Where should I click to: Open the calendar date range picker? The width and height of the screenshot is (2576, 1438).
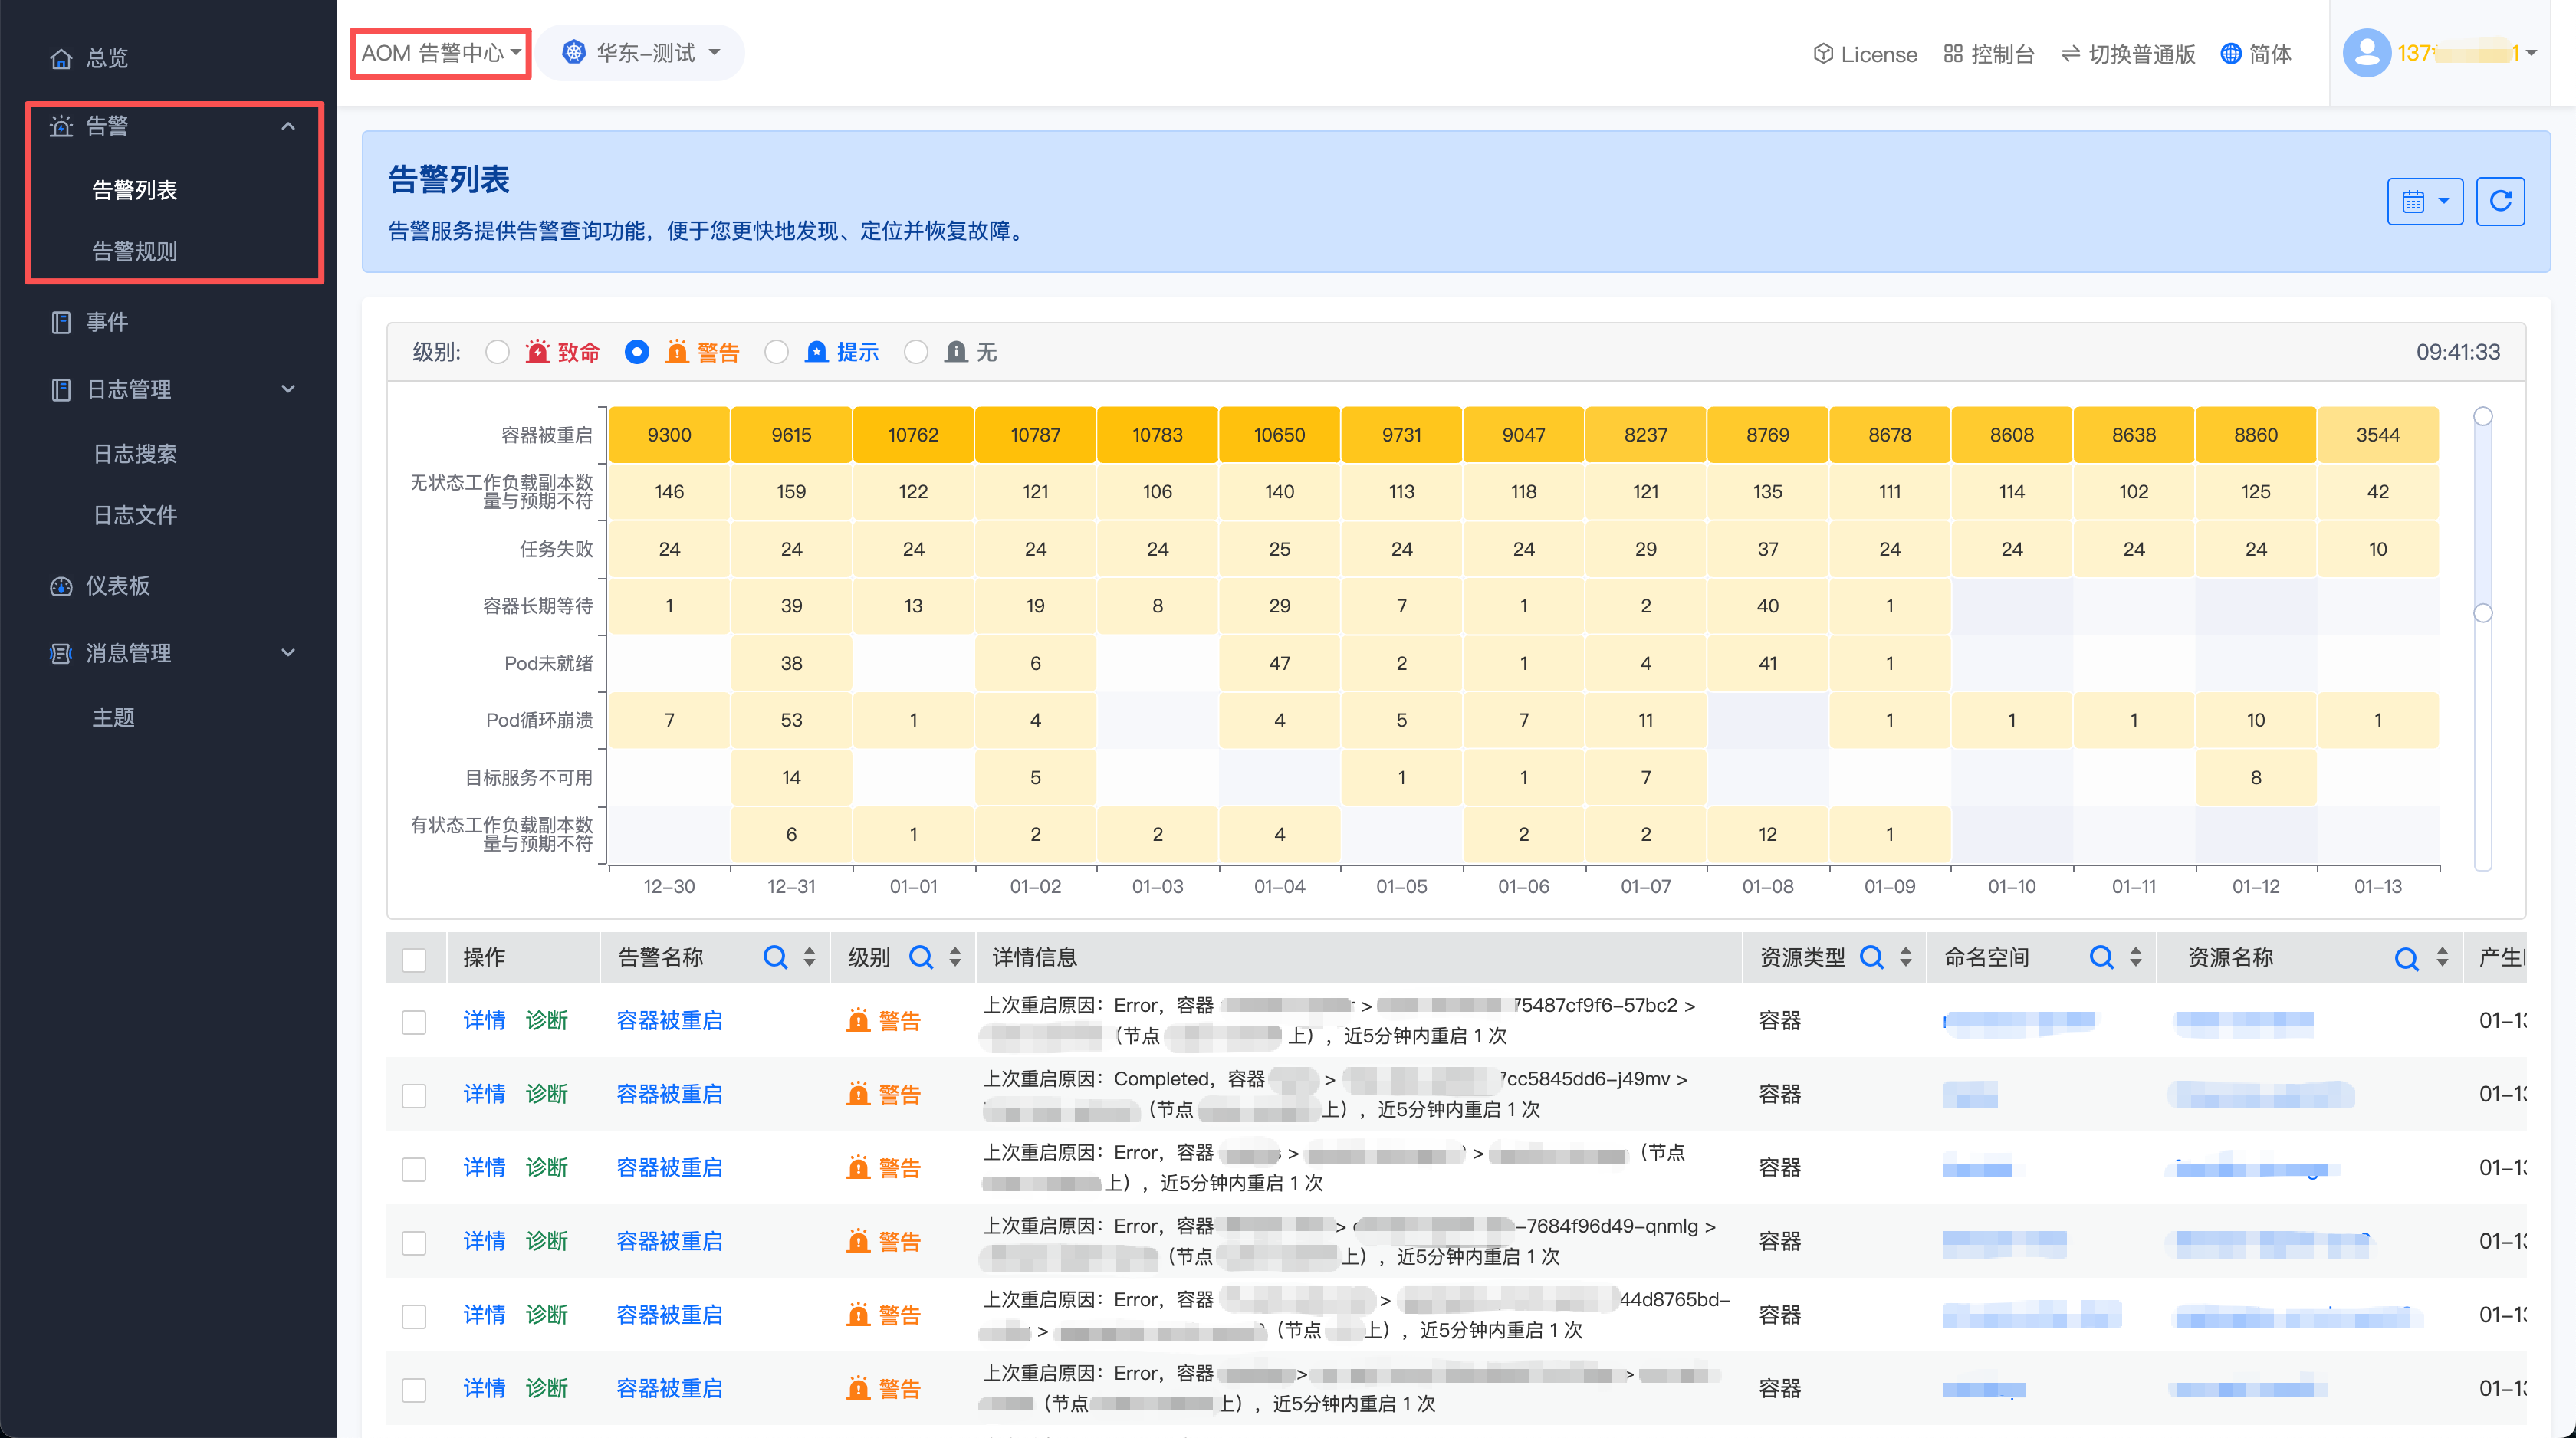2424,201
